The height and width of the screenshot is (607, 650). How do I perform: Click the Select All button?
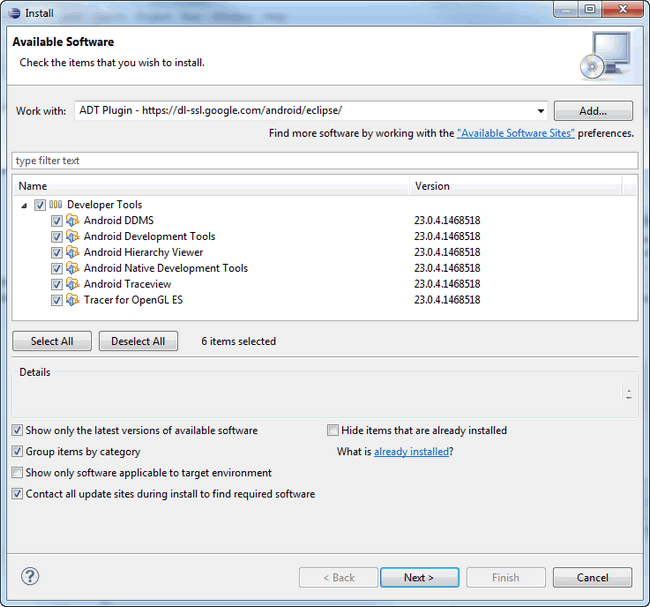coord(52,341)
